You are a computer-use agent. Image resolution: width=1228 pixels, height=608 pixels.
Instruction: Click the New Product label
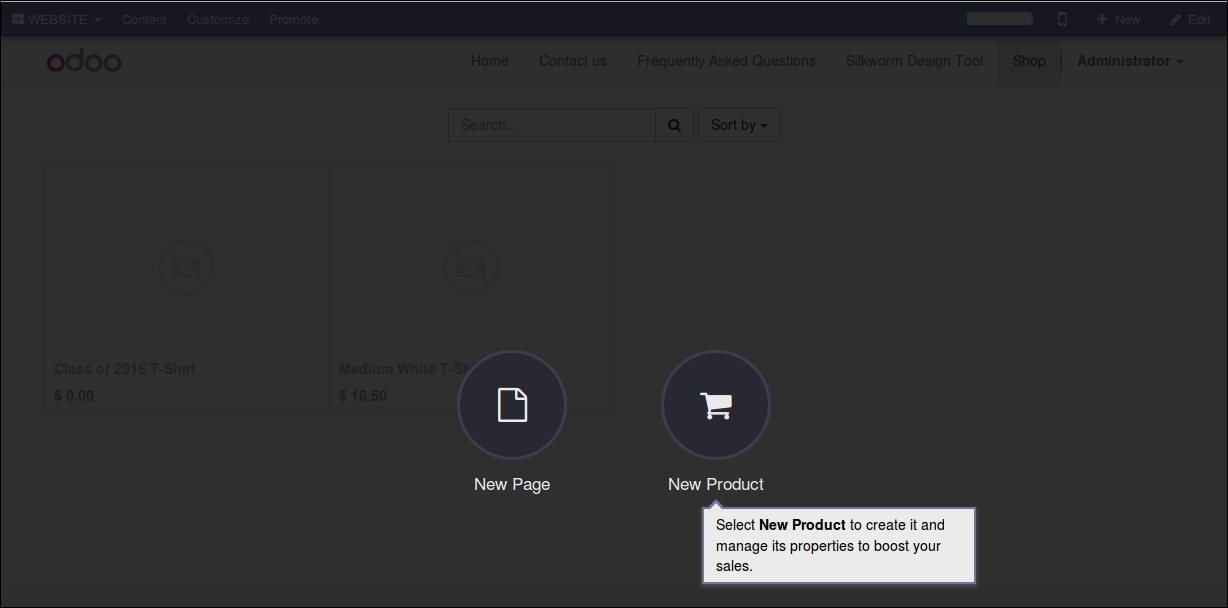point(716,484)
